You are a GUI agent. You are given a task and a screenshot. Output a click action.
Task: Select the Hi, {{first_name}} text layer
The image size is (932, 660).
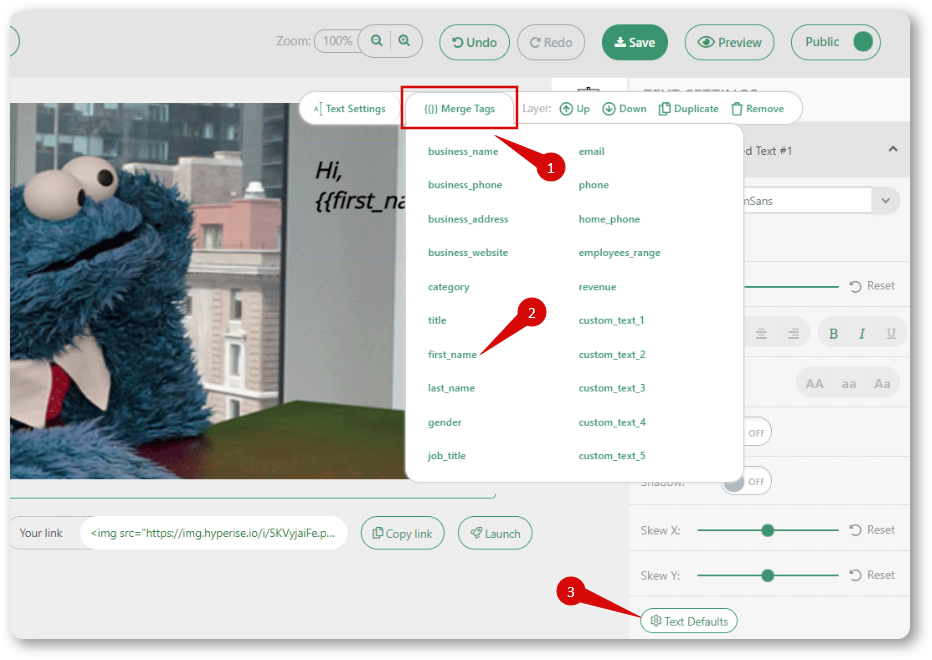[x=360, y=186]
